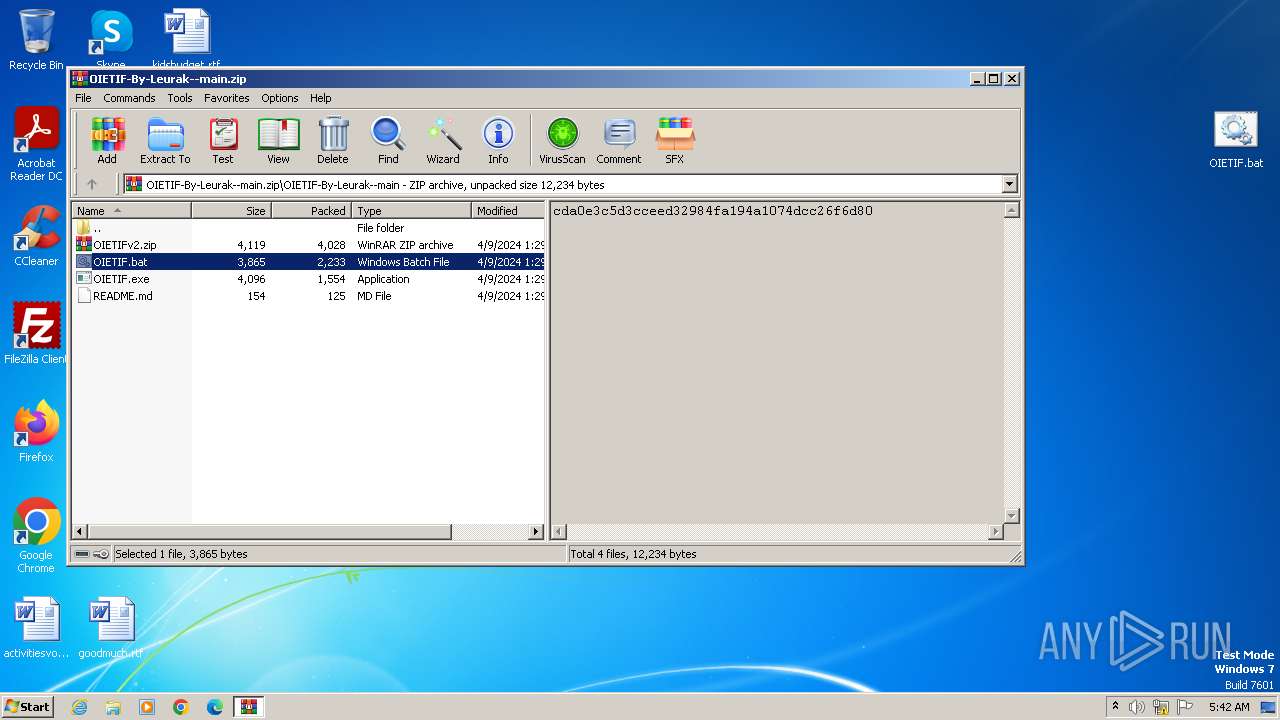Viewport: 1280px width, 720px height.
Task: Open the Google Chrome desktop shortcut
Action: coord(36,536)
